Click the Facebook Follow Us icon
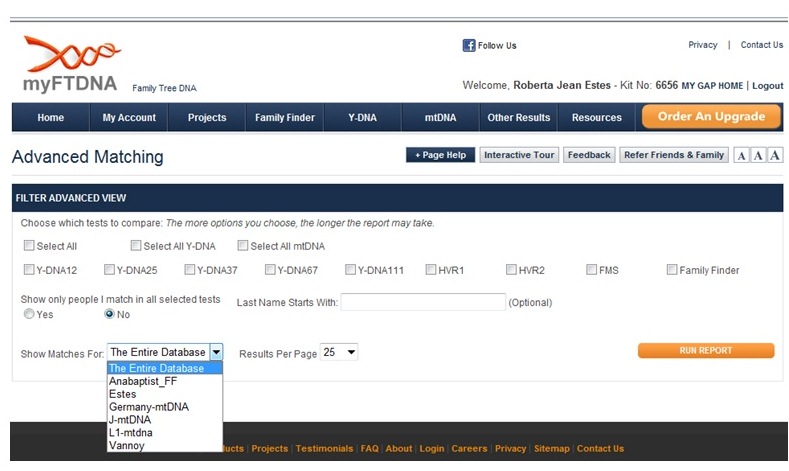789x471 pixels. pyautogui.click(x=468, y=45)
